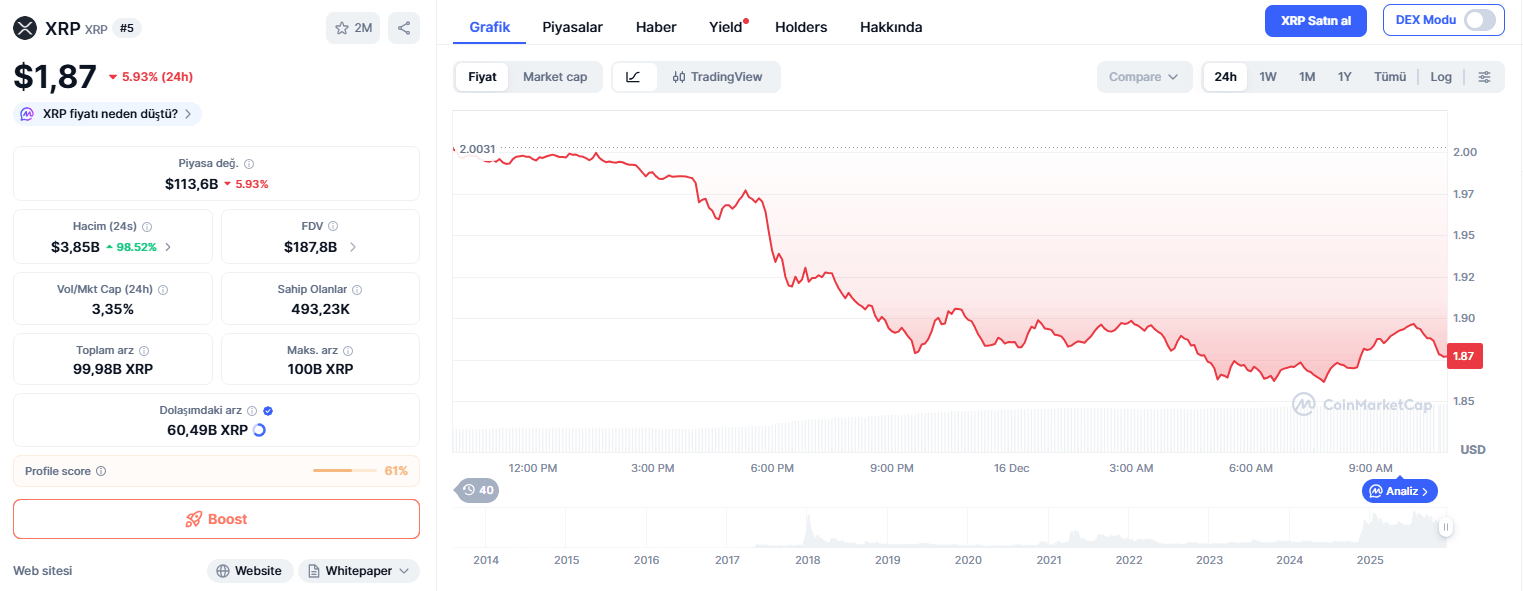
Task: Click AI icon in XRP fiyatı neden düştü
Action: click(27, 114)
